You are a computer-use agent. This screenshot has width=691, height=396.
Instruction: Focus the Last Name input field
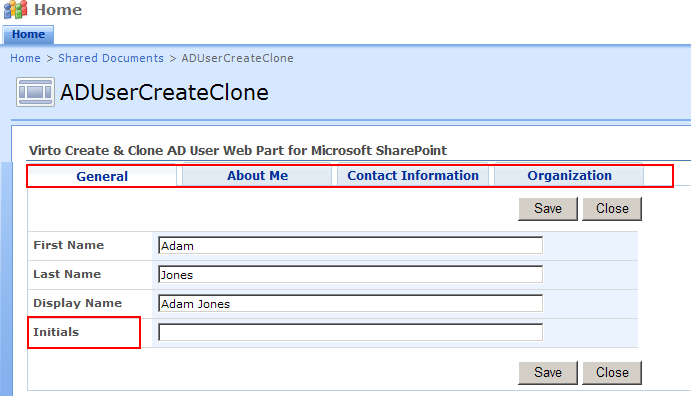(350, 274)
